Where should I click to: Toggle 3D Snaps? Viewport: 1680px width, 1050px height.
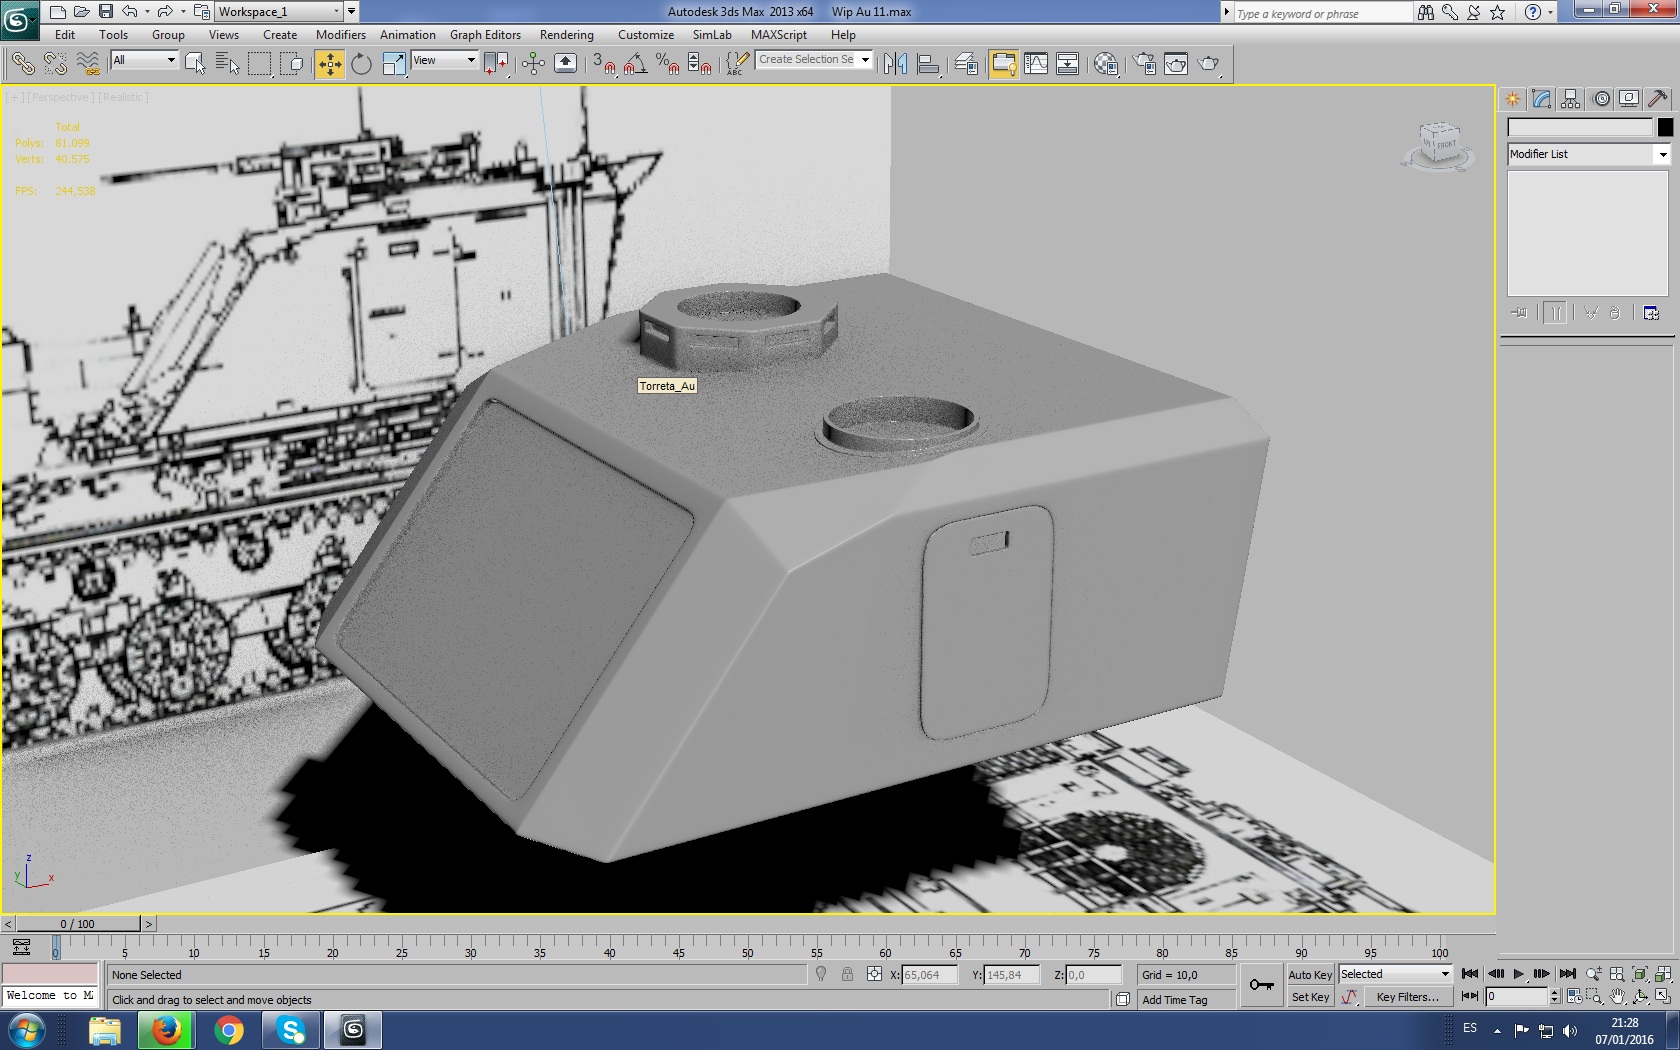[x=603, y=64]
